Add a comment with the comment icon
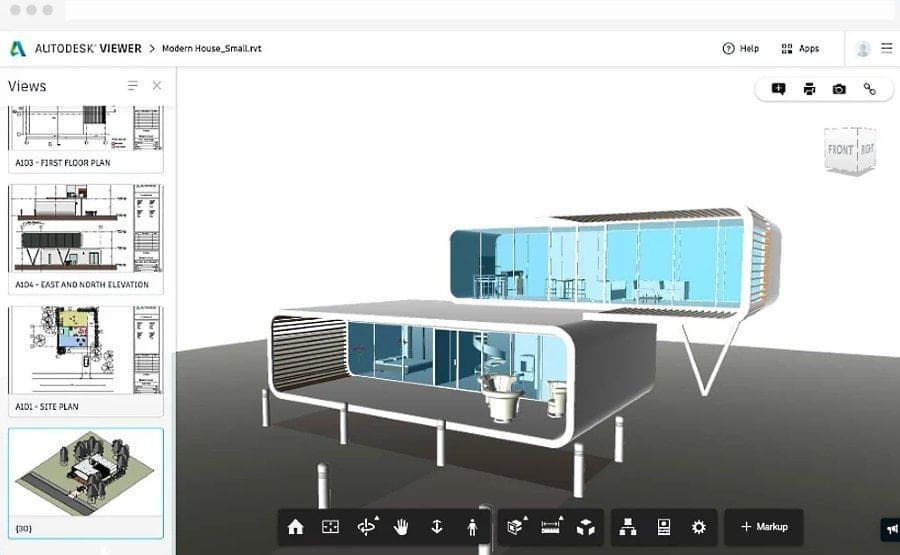The width and height of the screenshot is (900, 555). pyautogui.click(x=779, y=89)
